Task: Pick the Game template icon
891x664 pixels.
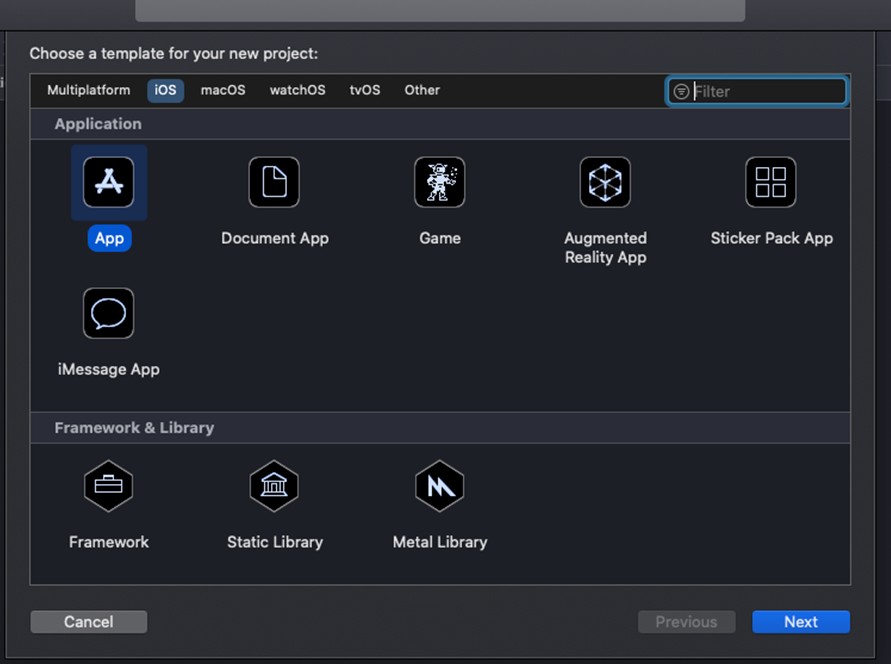Action: click(x=440, y=182)
